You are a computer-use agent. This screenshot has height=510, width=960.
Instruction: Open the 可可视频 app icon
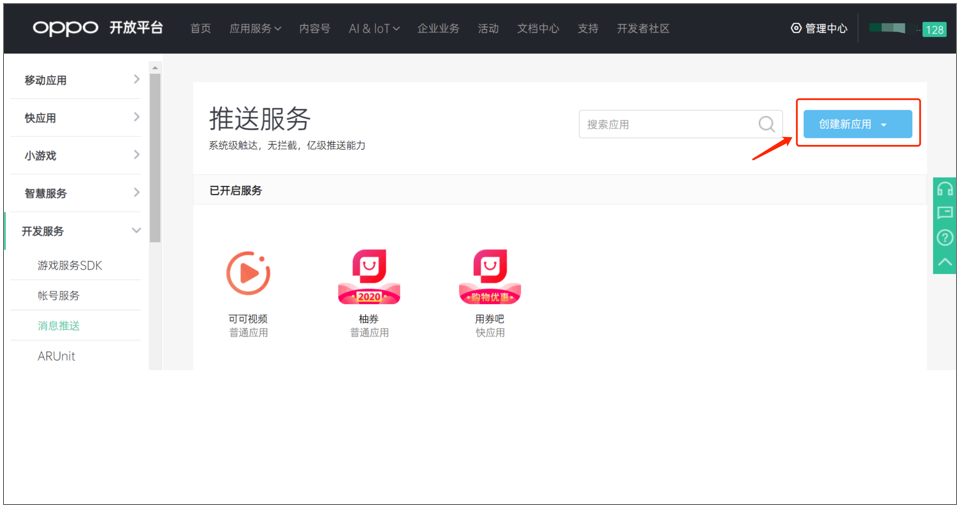pyautogui.click(x=248, y=273)
